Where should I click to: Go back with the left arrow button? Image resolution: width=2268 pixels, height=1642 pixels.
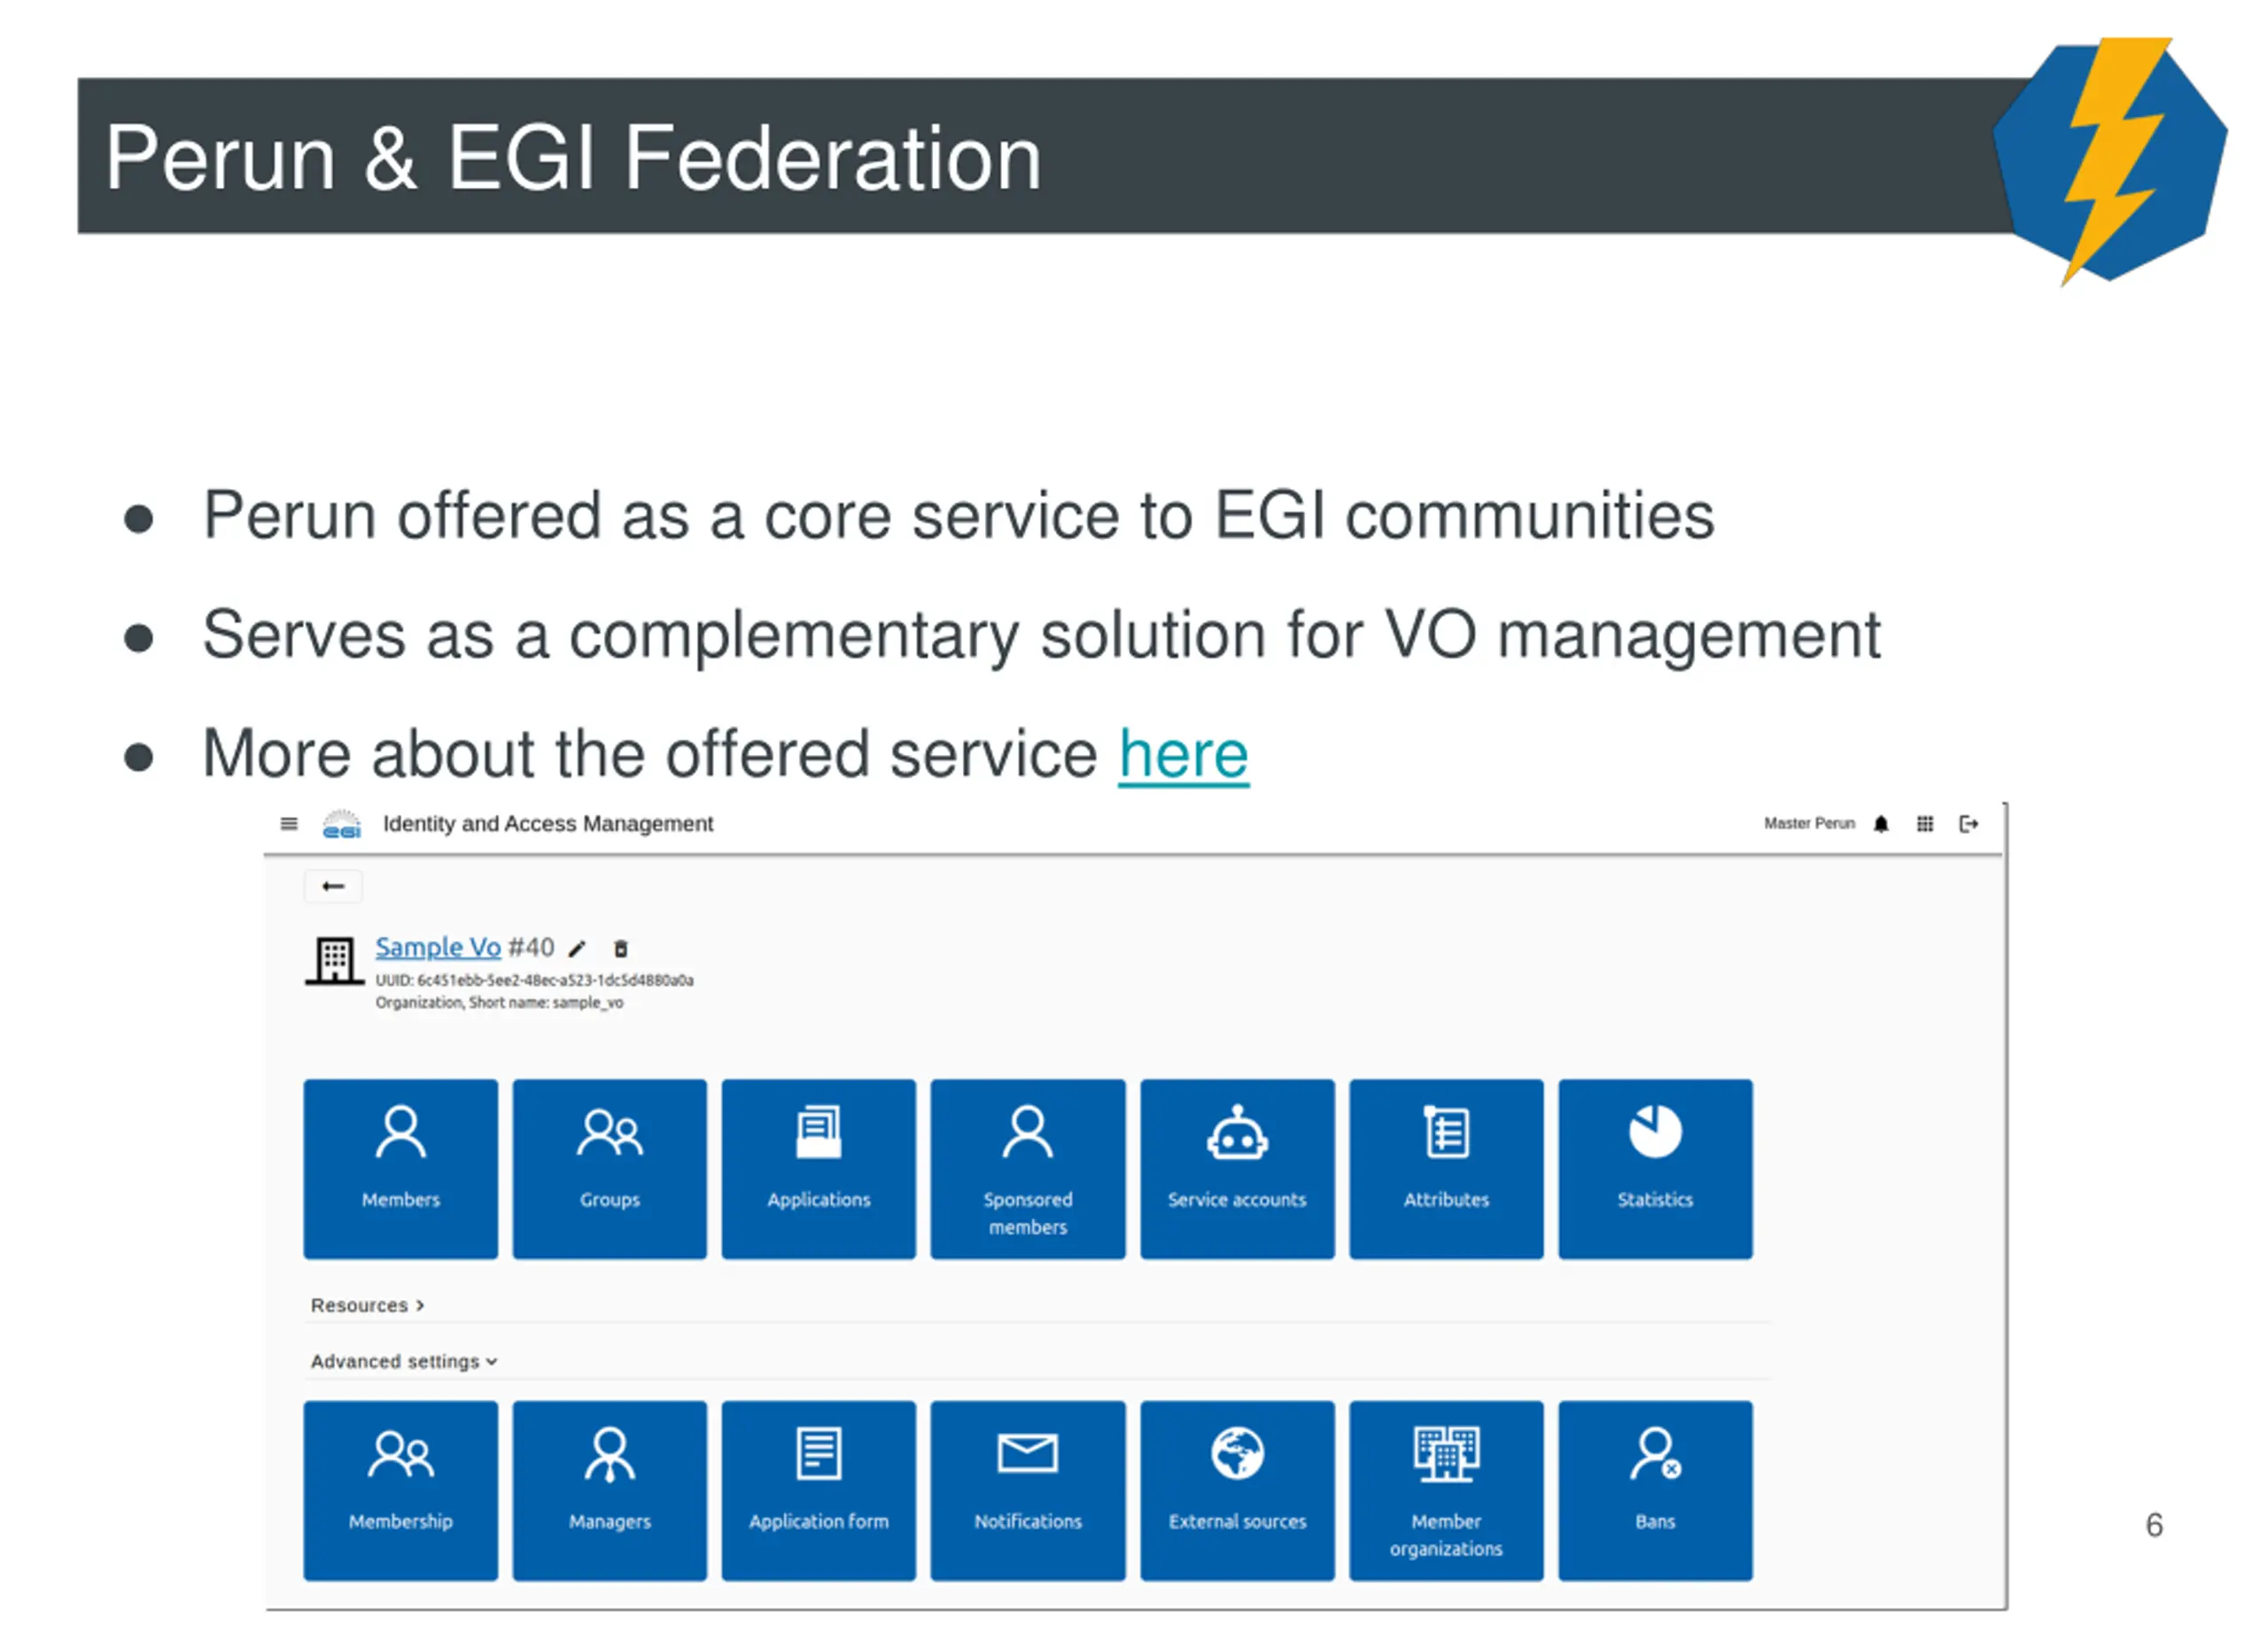pos(333,887)
